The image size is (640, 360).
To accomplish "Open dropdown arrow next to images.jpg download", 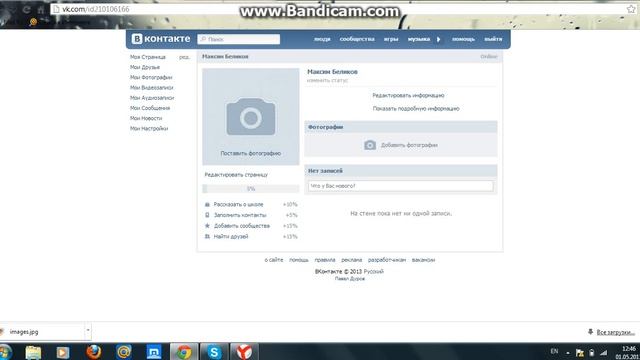I will [x=88, y=331].
